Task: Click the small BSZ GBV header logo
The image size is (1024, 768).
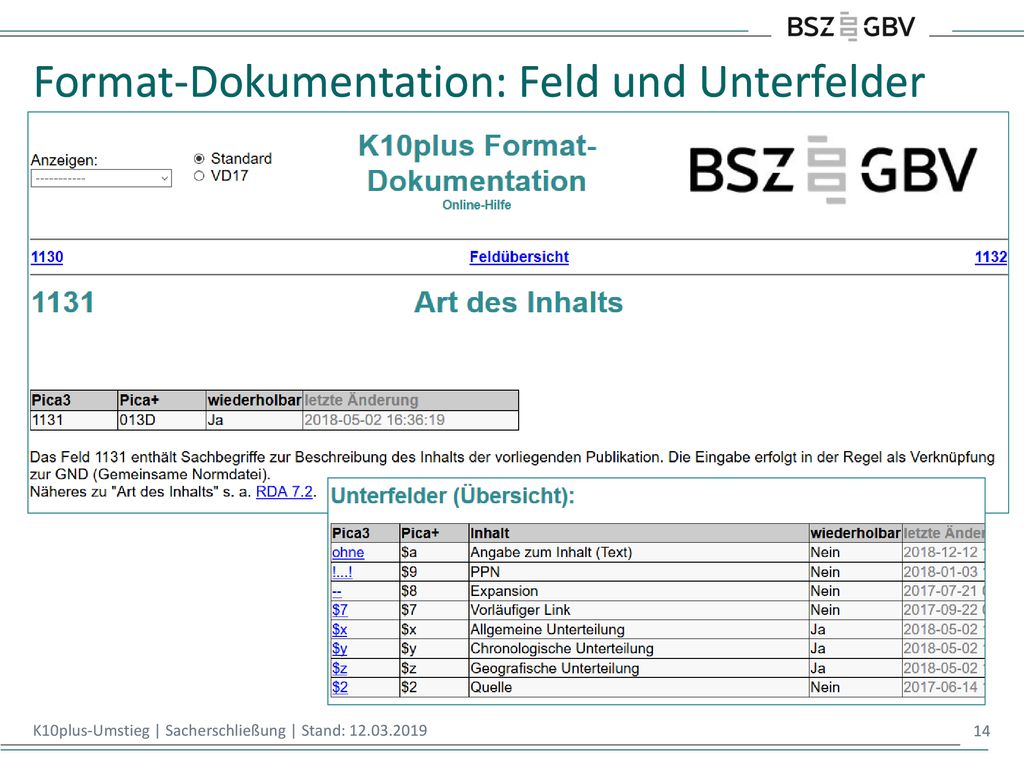Action: pyautogui.click(x=851, y=27)
